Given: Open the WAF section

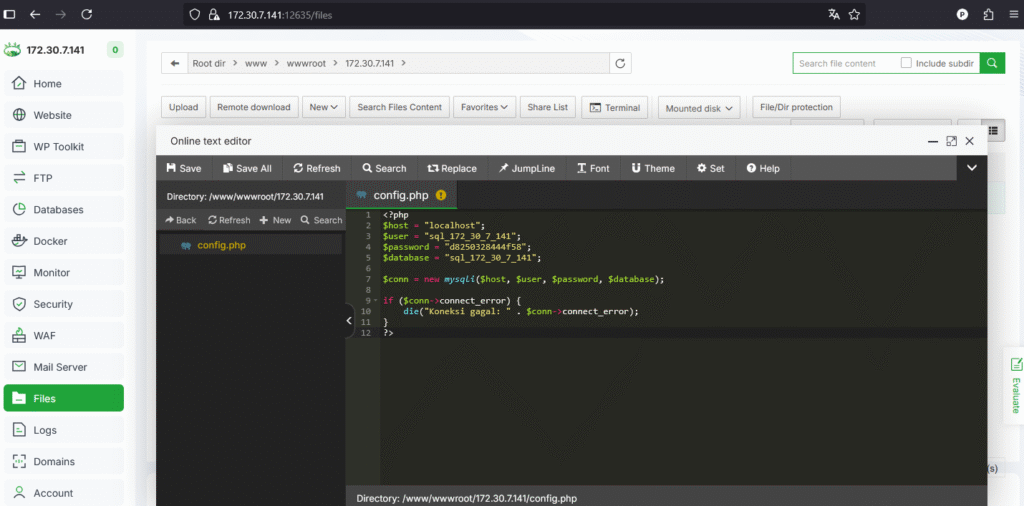Looking at the screenshot, I should (x=63, y=336).
